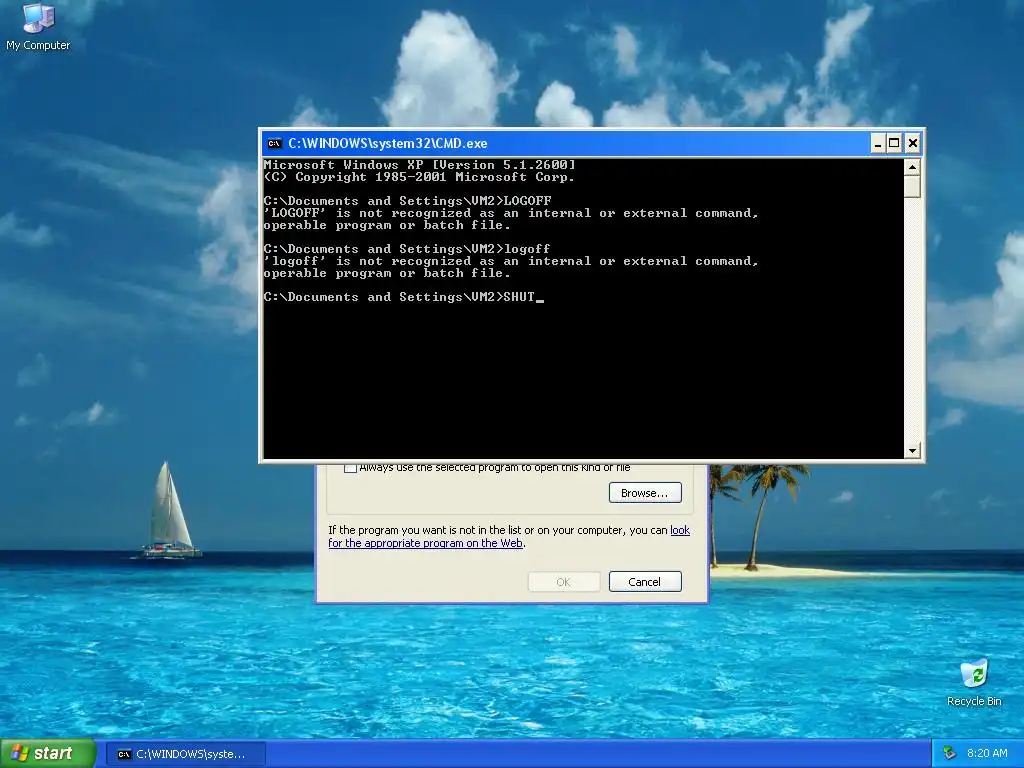The width and height of the screenshot is (1024, 768).
Task: Click the uppercase LOGOFF command line
Action: pos(408,201)
